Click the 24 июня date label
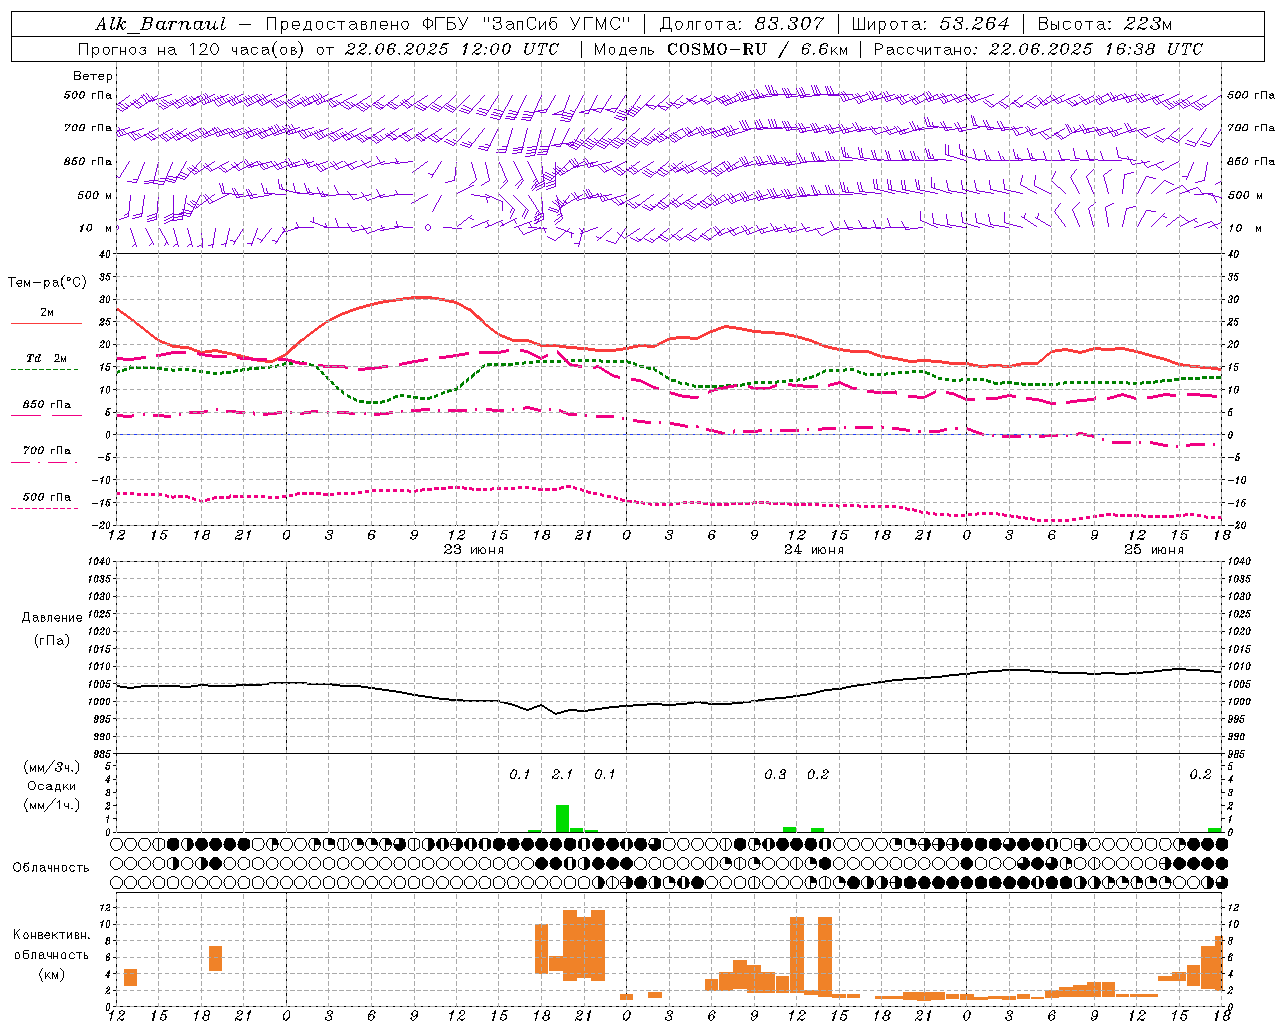1280x1024 pixels. click(x=814, y=550)
